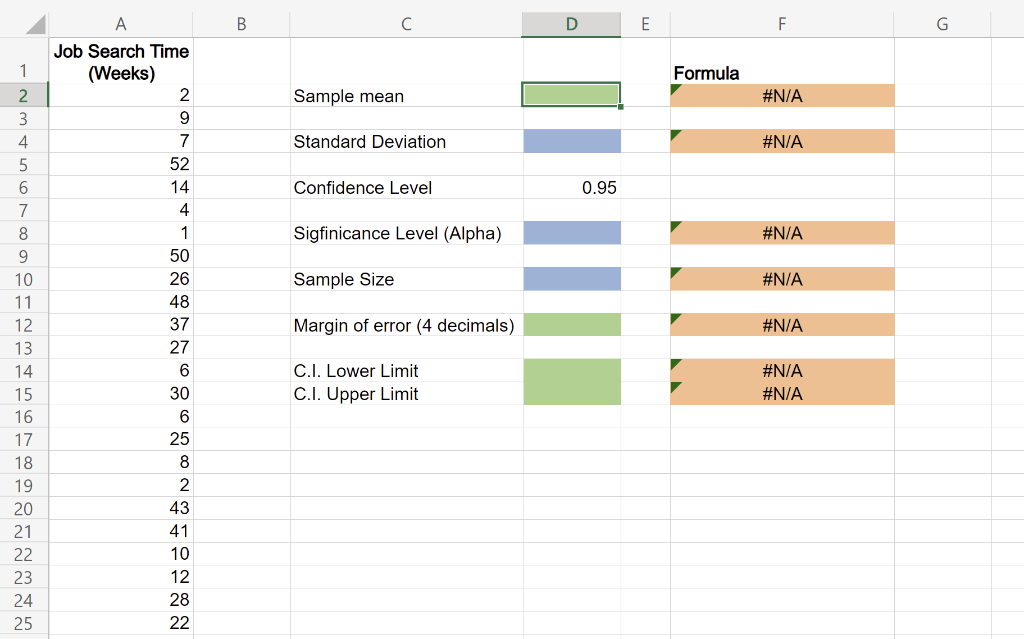Click the Sample mean label

[x=349, y=96]
